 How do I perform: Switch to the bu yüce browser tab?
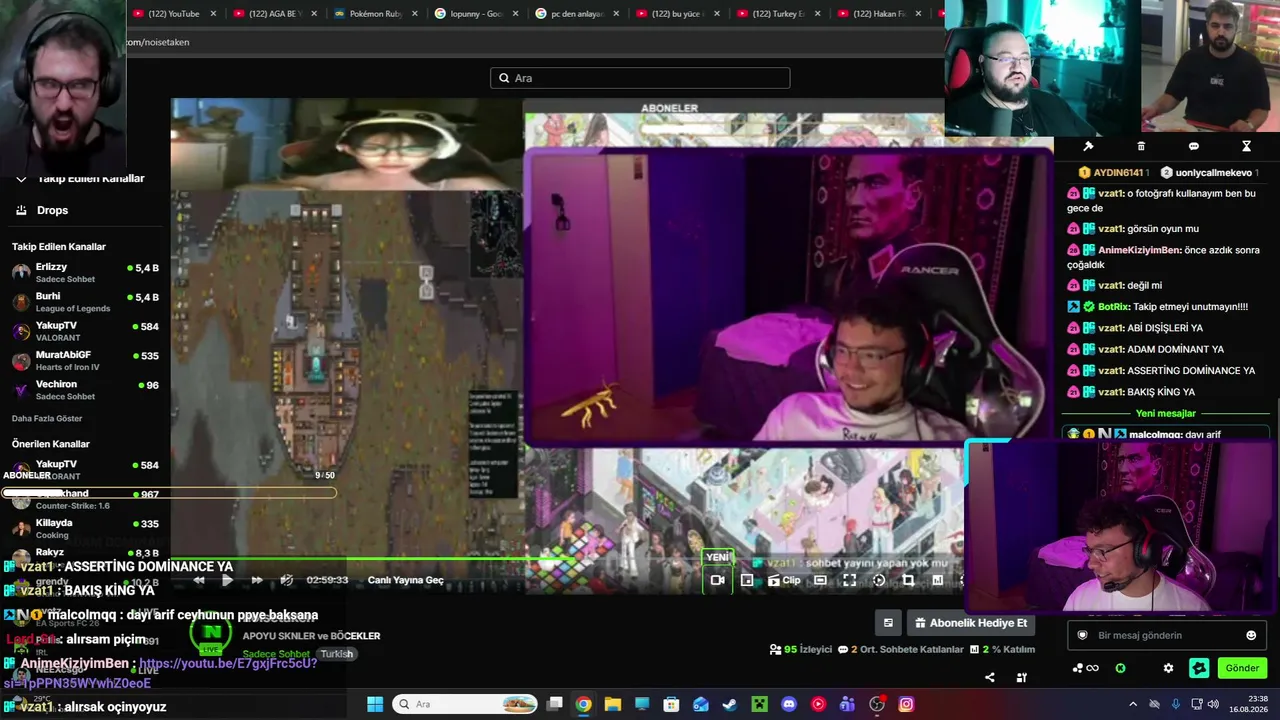679,14
